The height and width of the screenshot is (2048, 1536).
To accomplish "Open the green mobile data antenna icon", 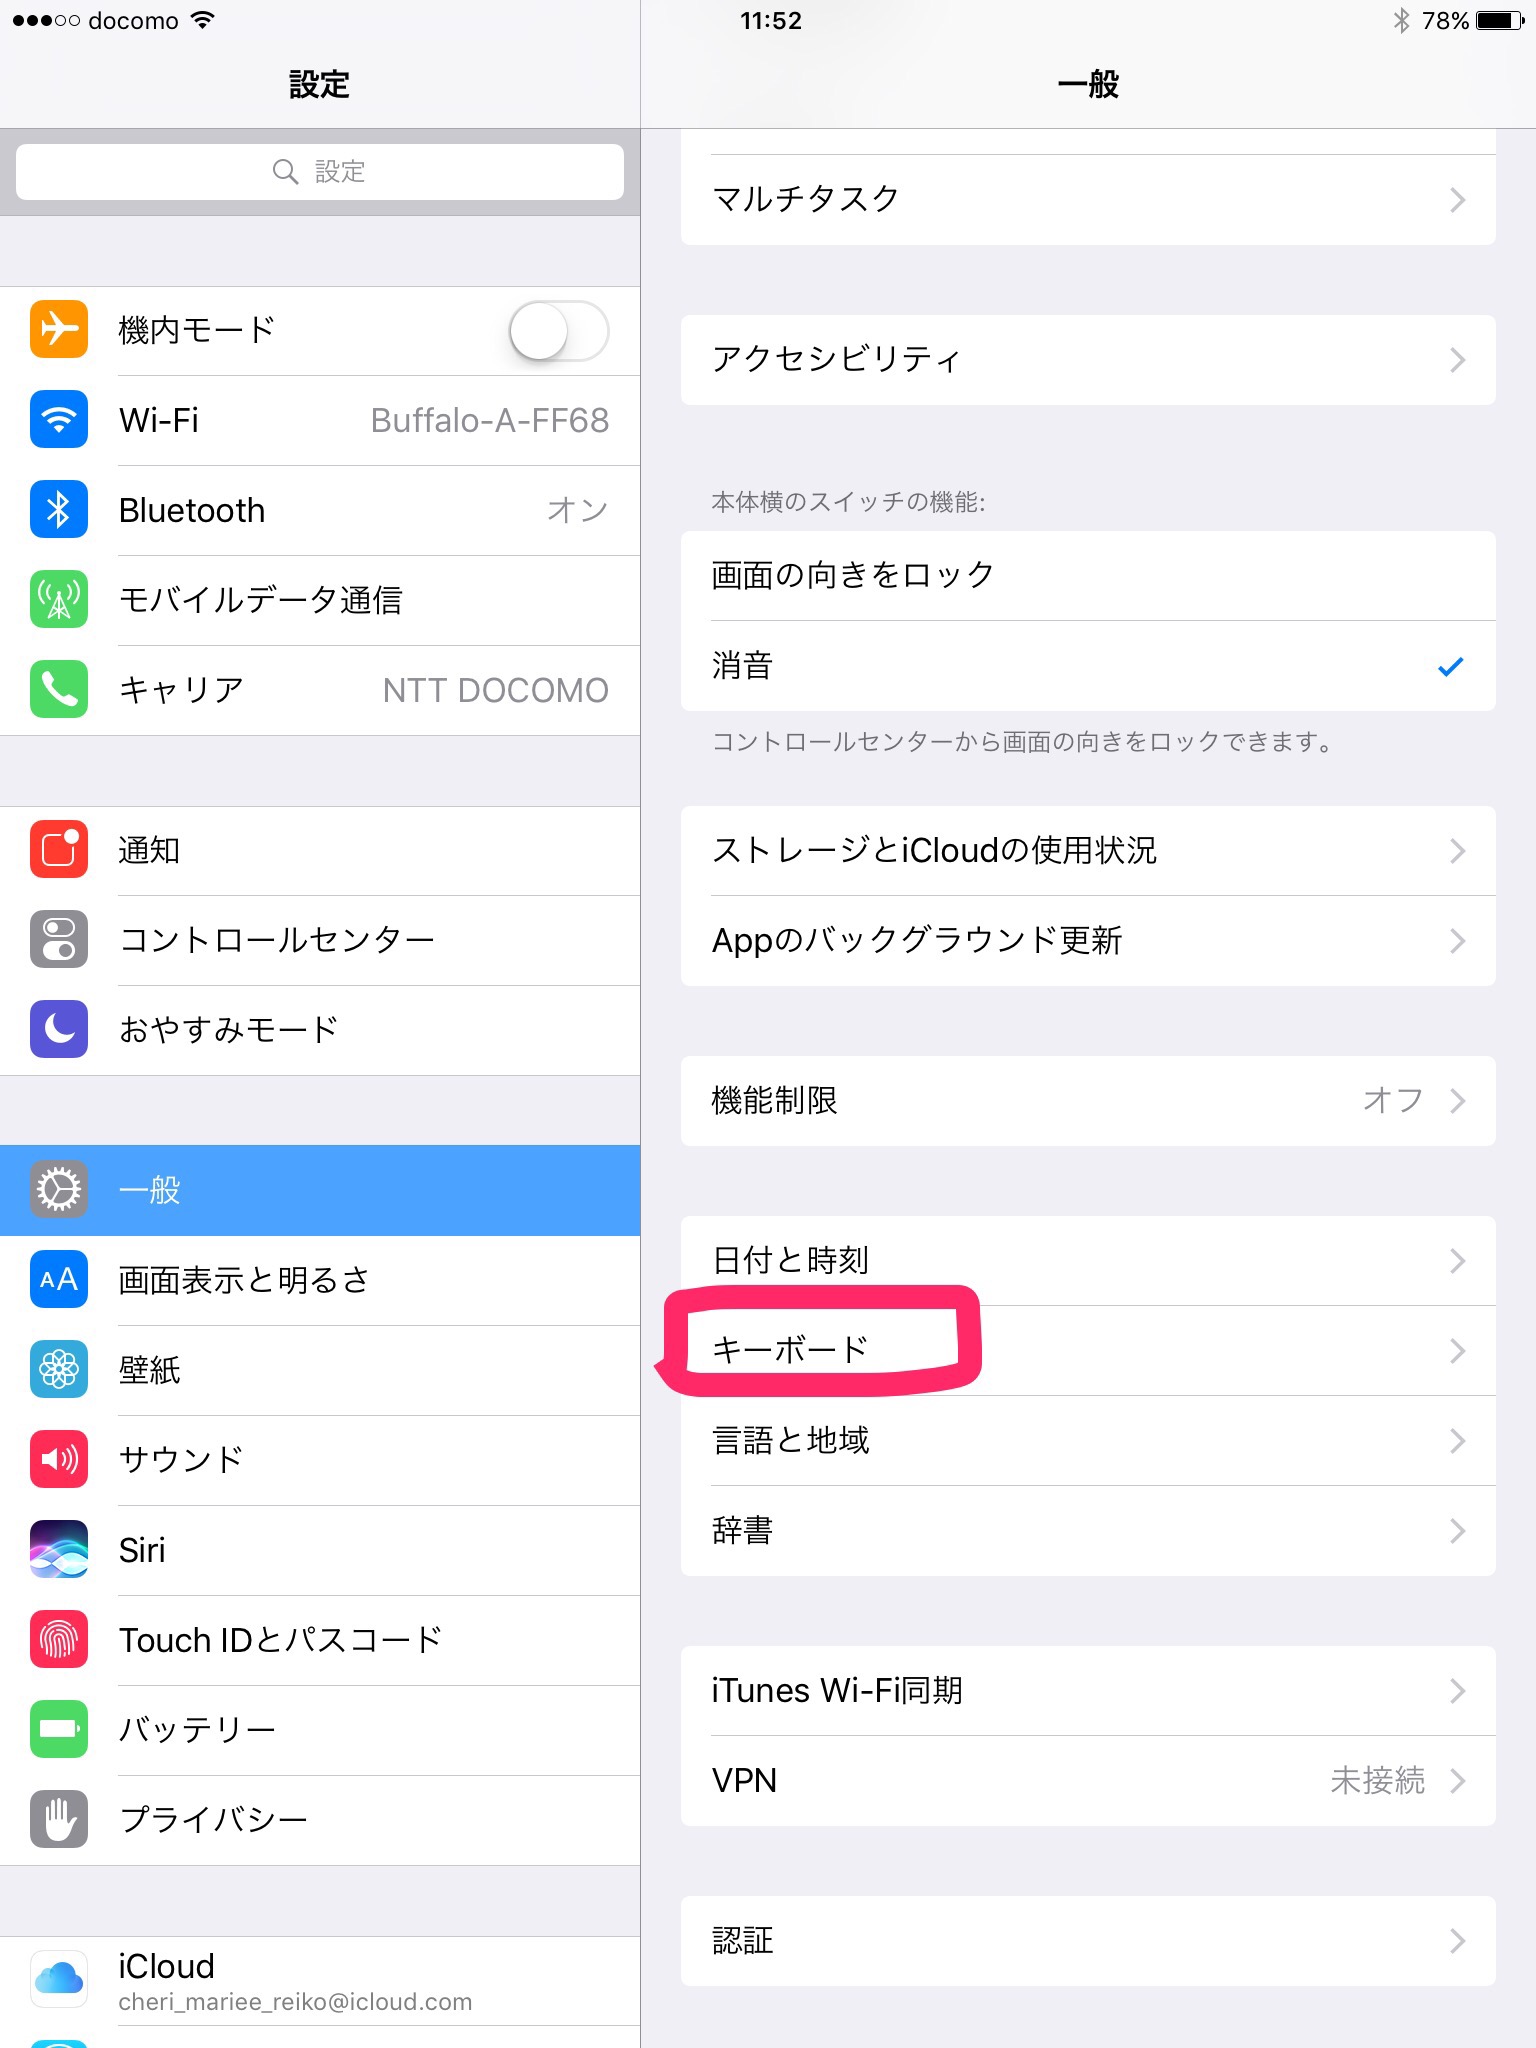I will 59,599.
